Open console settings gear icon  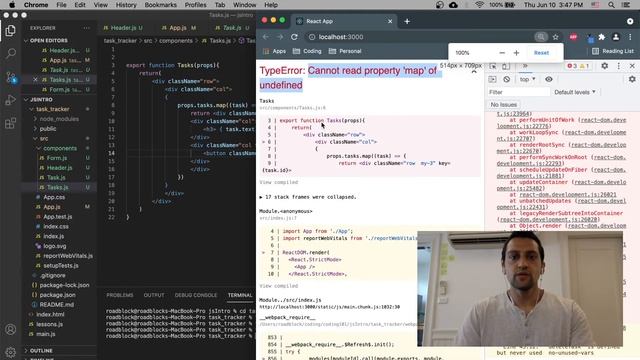coord(632,79)
